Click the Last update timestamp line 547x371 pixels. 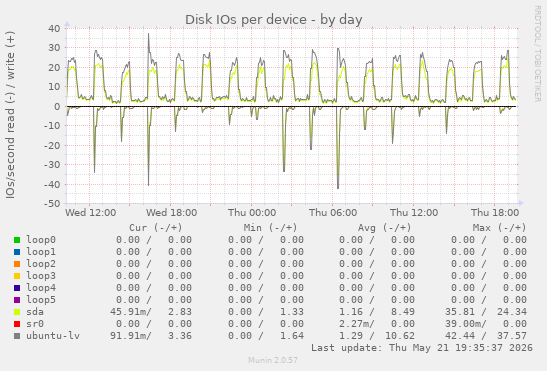pyautogui.click(x=422, y=348)
